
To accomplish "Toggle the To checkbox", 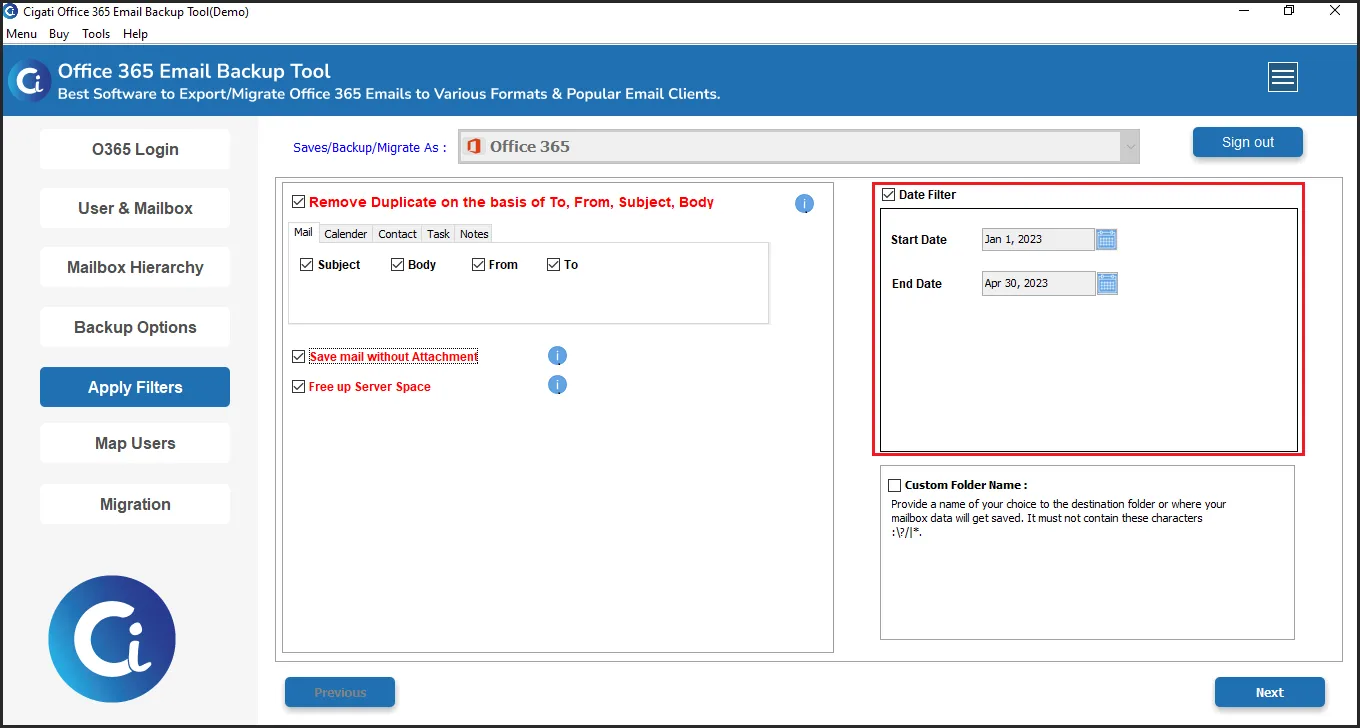I will 553,265.
